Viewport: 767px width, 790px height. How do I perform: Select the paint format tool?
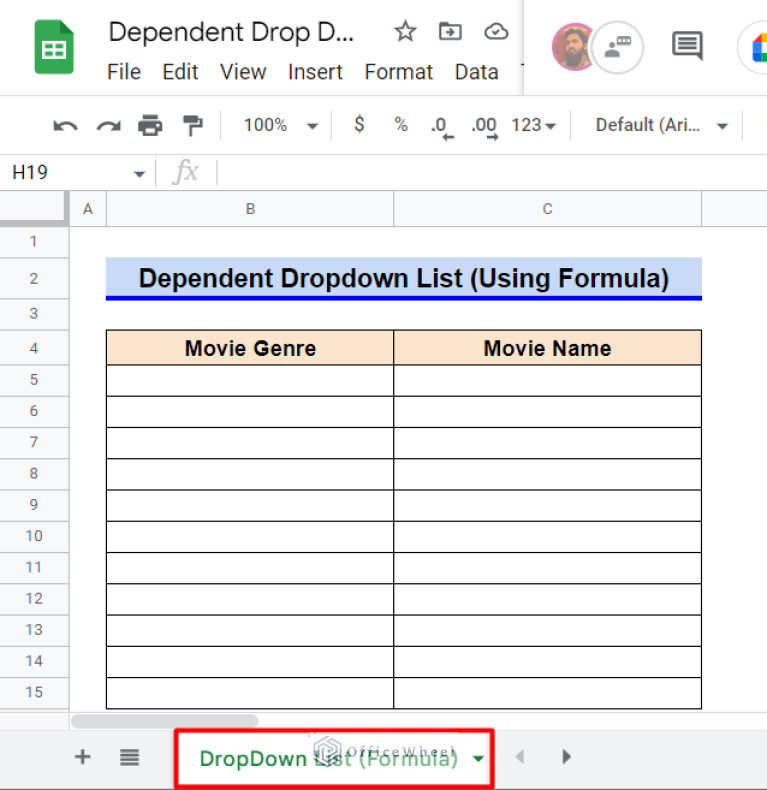192,125
